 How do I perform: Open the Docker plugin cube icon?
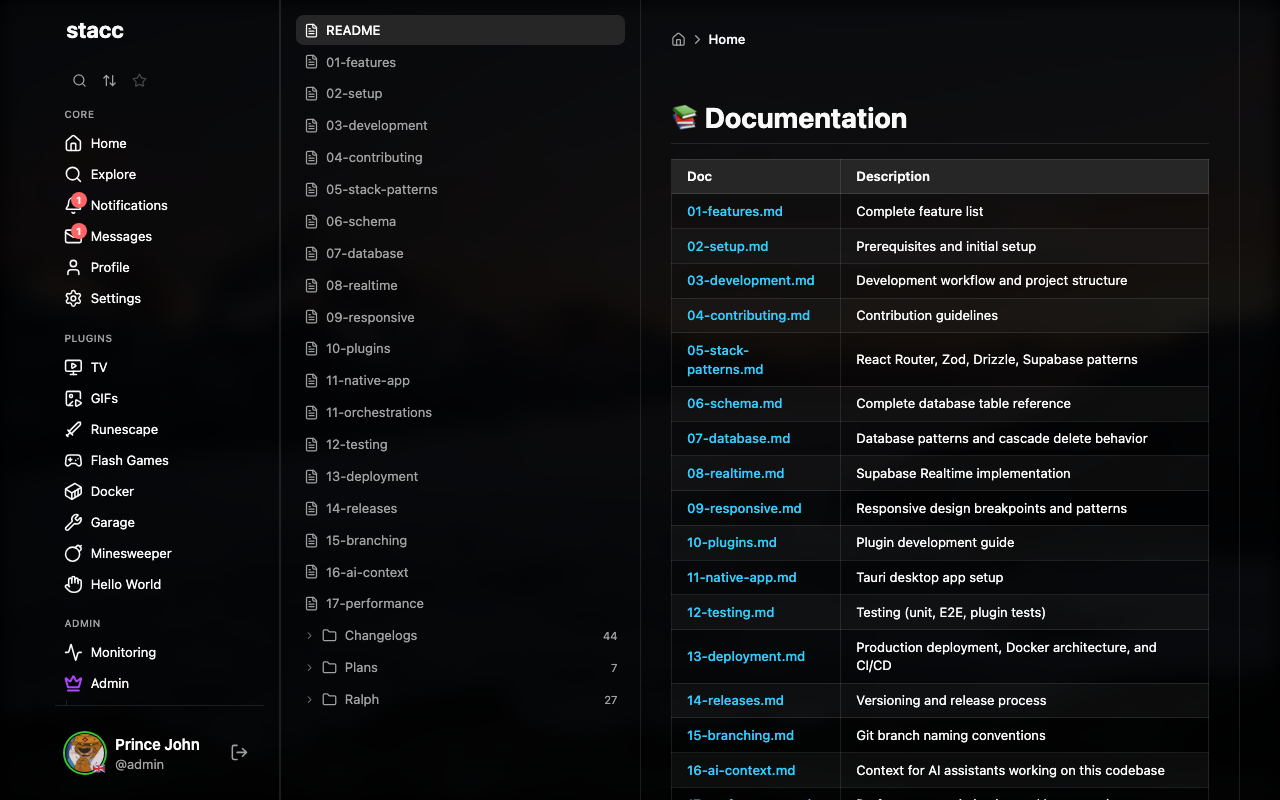pos(73,492)
